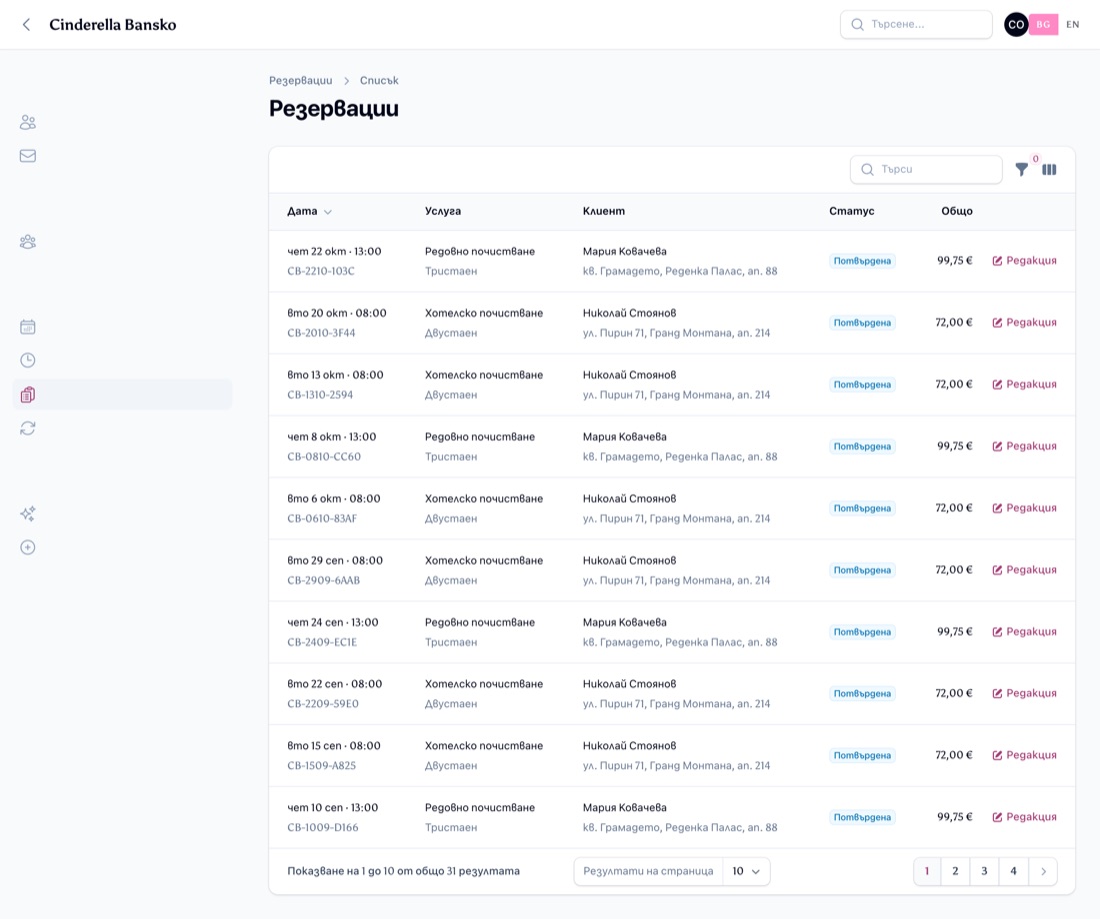
Task: Click the circled plus icon in sidebar
Action: click(28, 547)
